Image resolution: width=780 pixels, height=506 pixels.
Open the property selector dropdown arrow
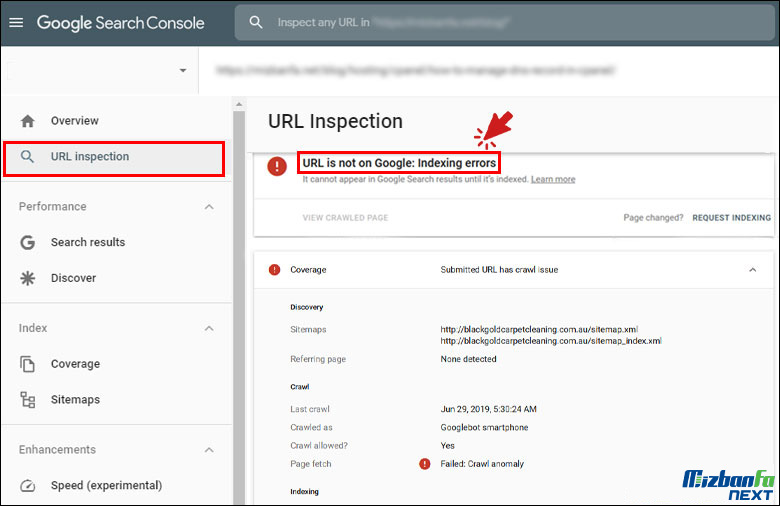[x=183, y=71]
